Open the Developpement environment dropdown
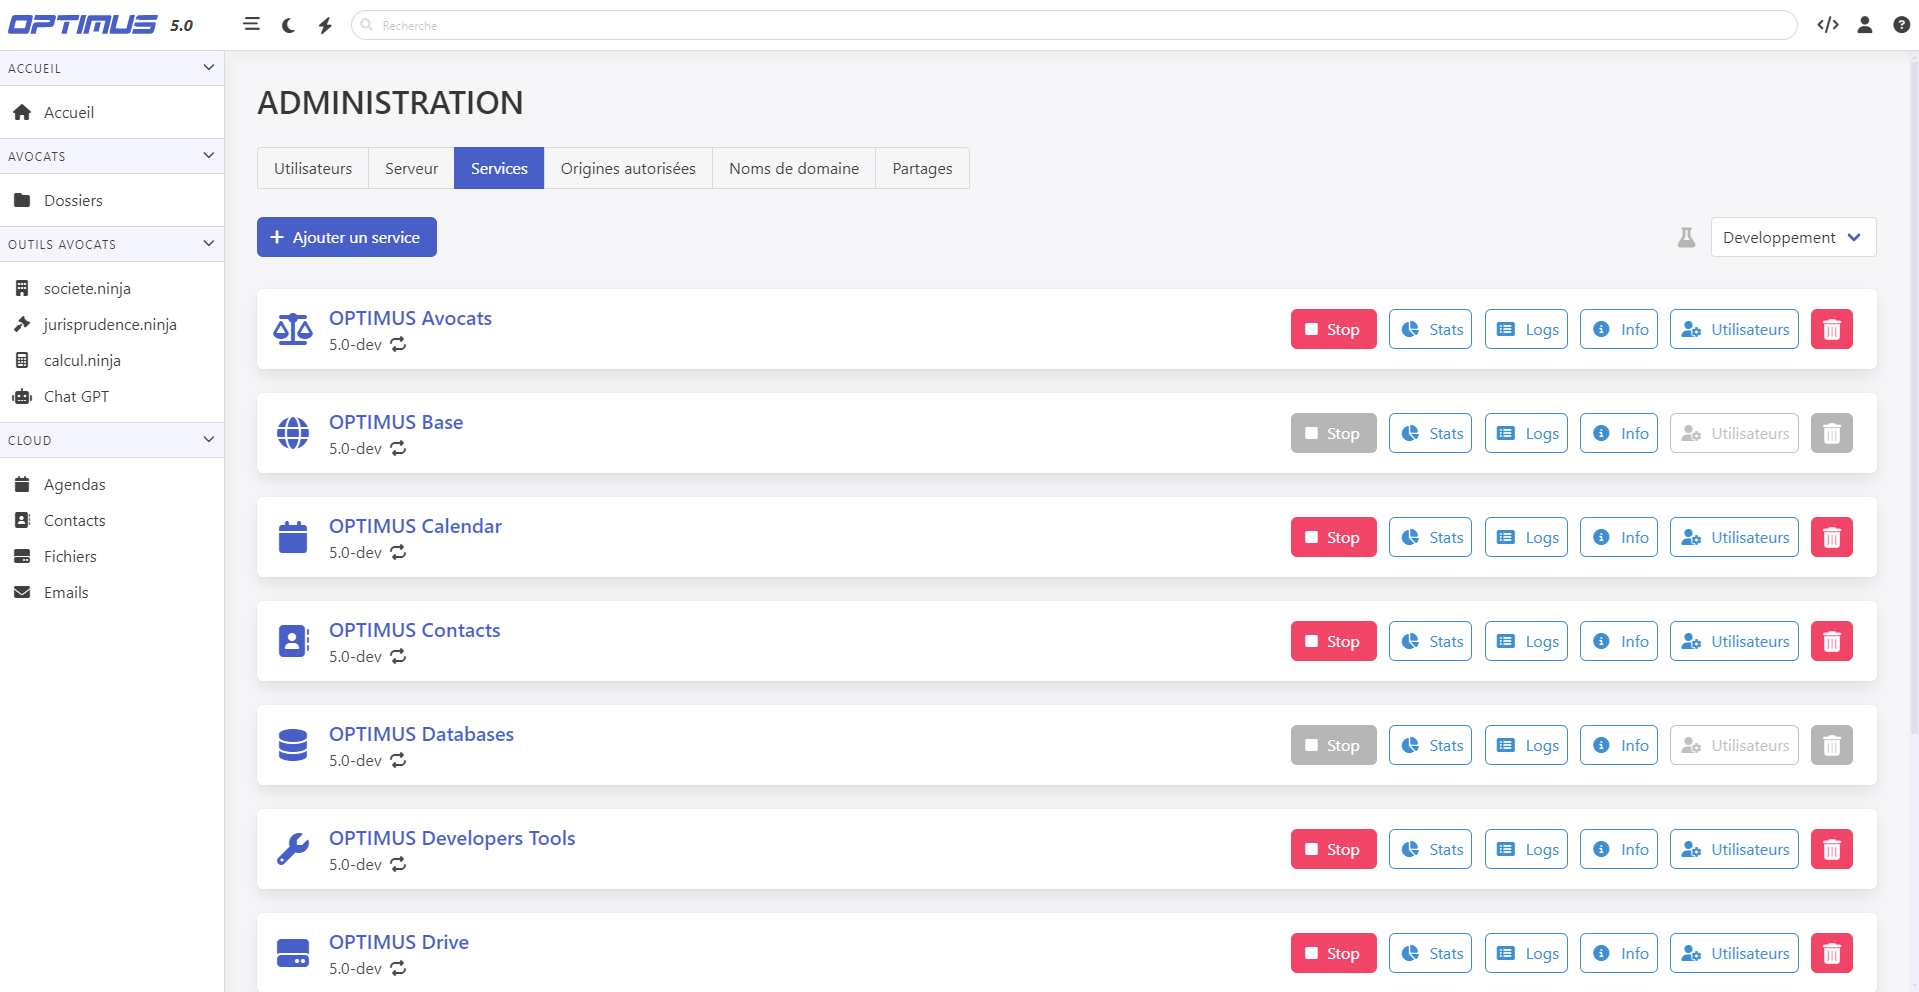Screen dimensions: 1919x992 click(1793, 237)
